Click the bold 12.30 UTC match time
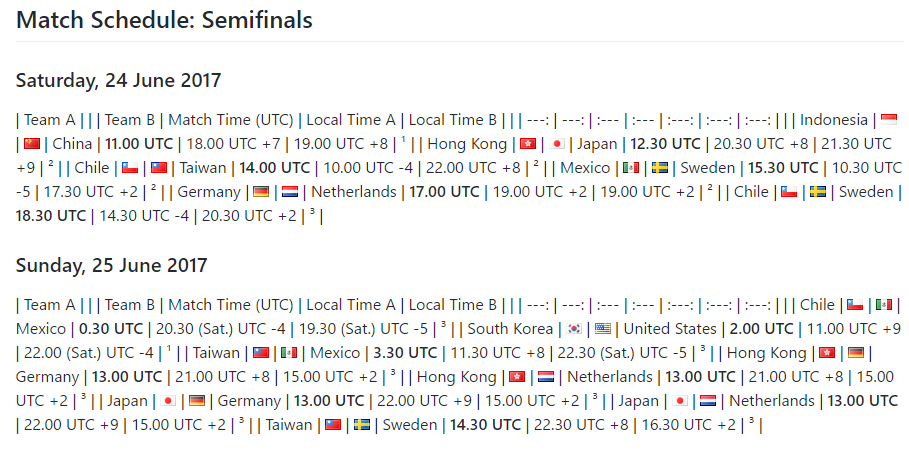The height and width of the screenshot is (451, 909). (666, 144)
